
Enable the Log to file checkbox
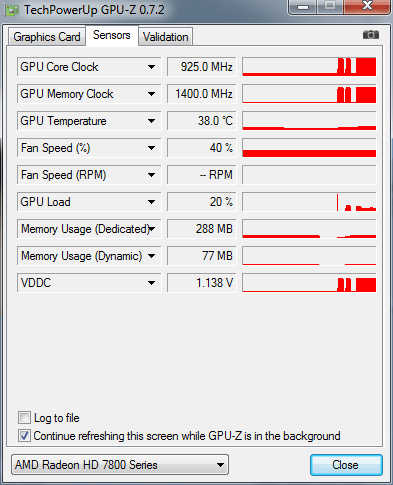pos(24,418)
